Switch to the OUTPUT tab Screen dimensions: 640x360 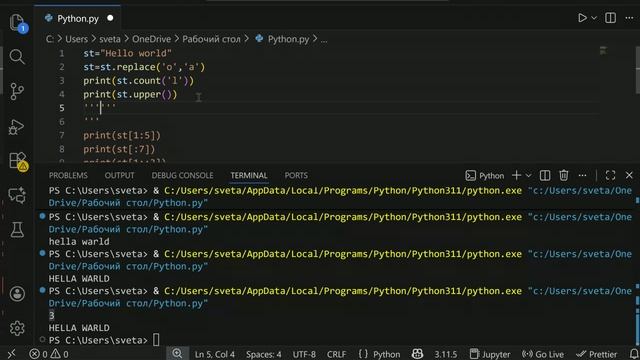point(119,176)
